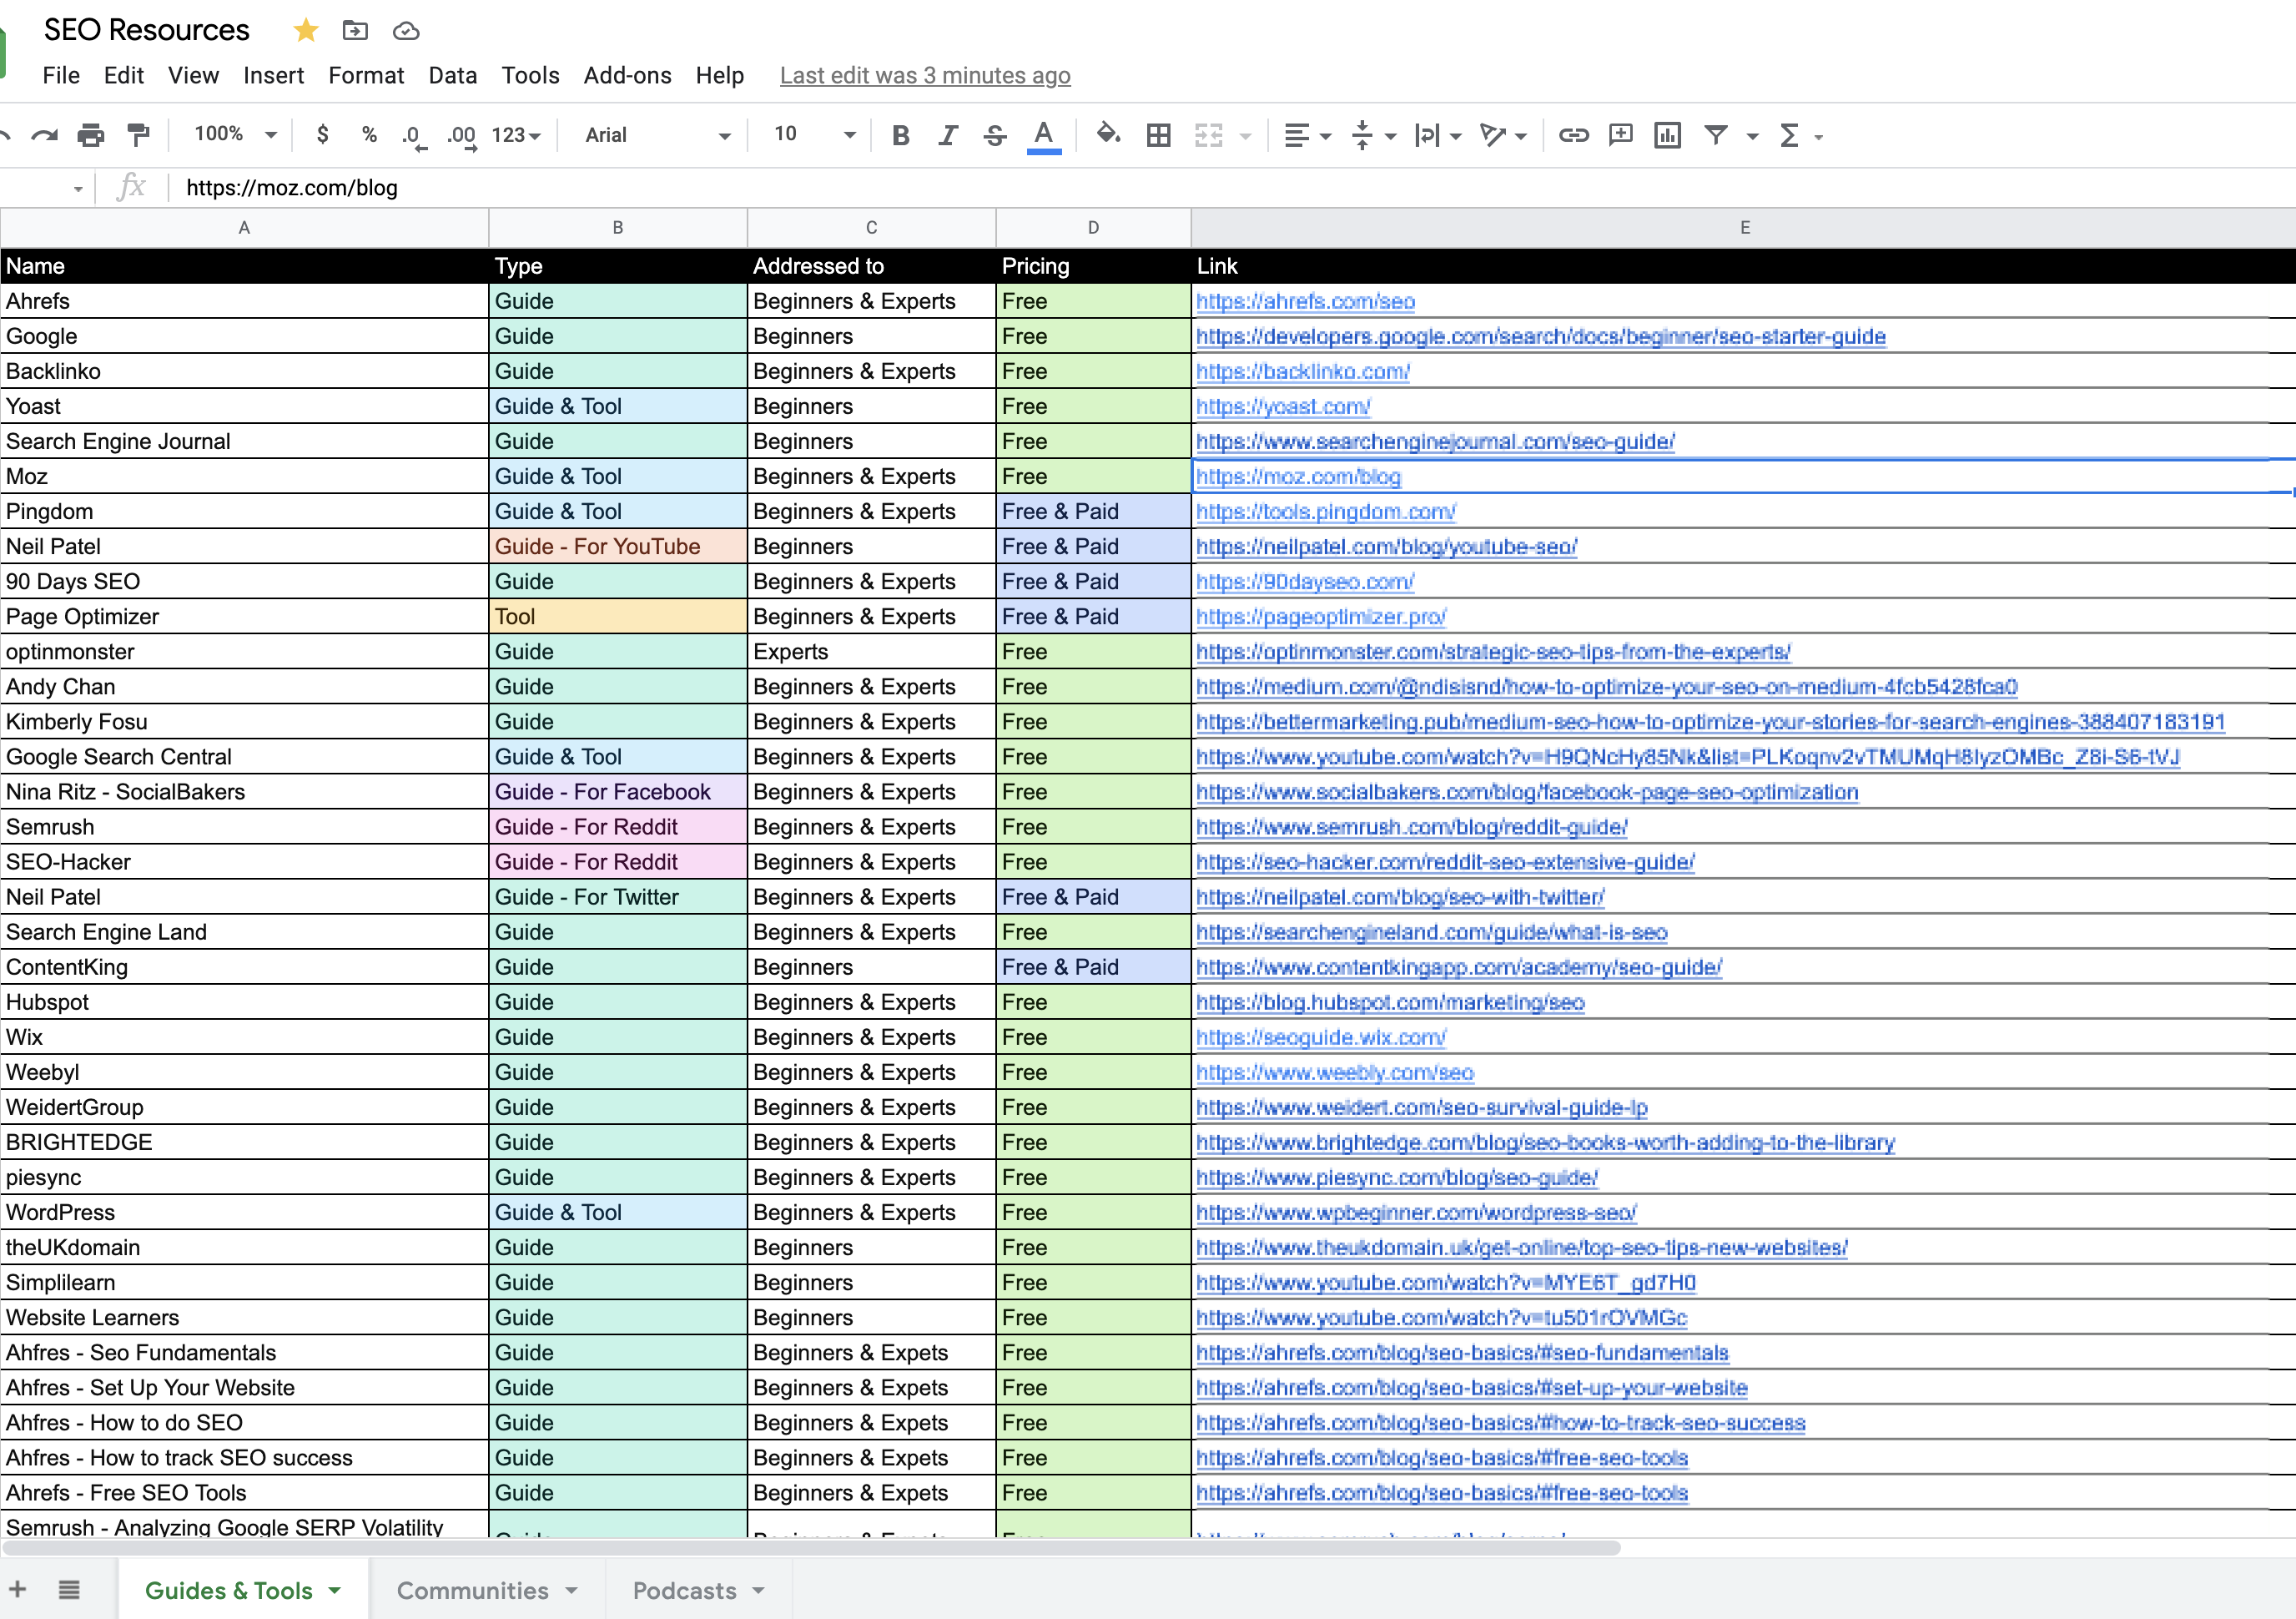
Task: Click the insert chart icon
Action: 1667,135
